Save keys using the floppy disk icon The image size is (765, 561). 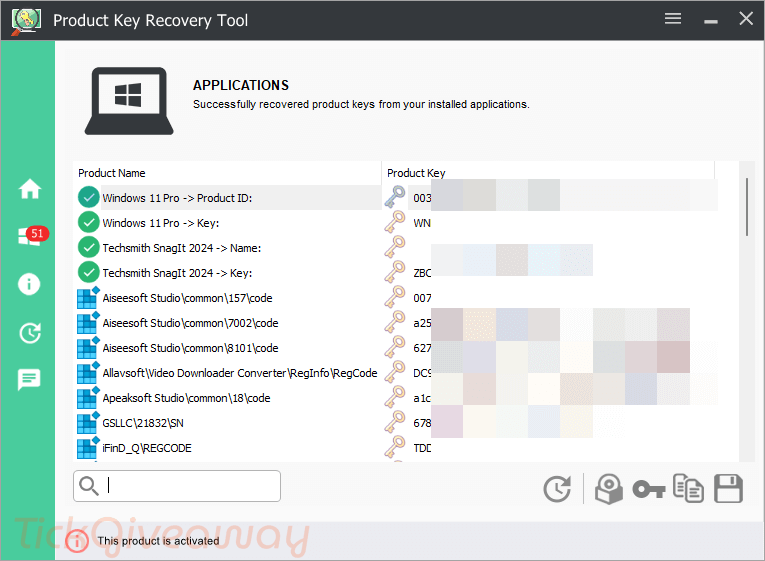coord(728,488)
